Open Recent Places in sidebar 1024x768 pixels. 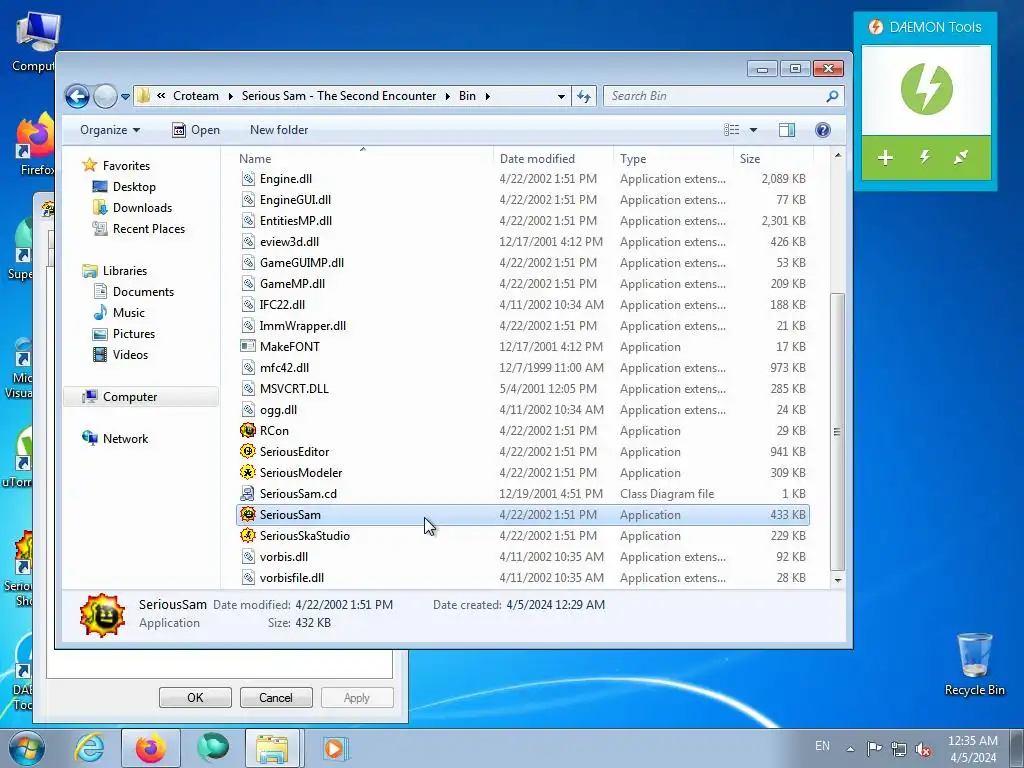[x=148, y=229]
